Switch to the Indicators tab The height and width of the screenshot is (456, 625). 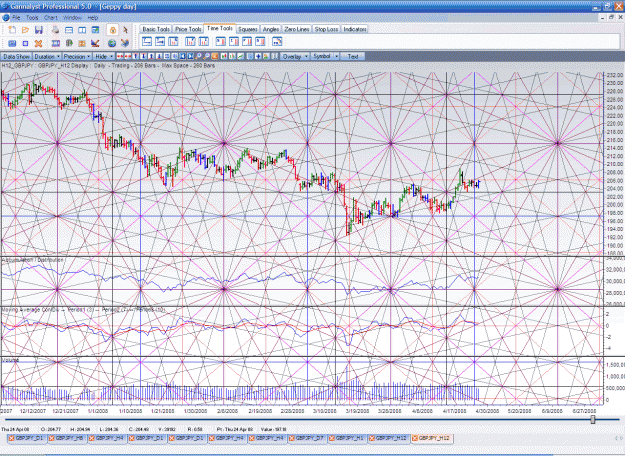[x=355, y=29]
